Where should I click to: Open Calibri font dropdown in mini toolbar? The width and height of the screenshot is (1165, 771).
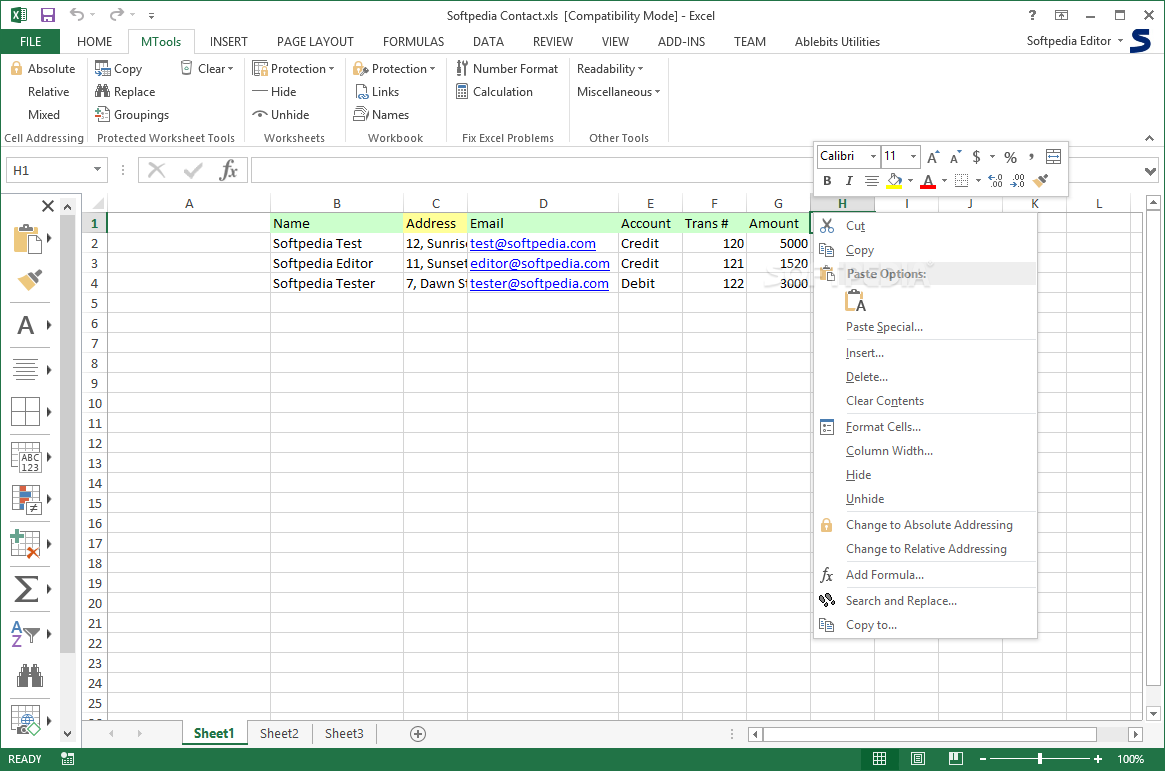(x=873, y=156)
